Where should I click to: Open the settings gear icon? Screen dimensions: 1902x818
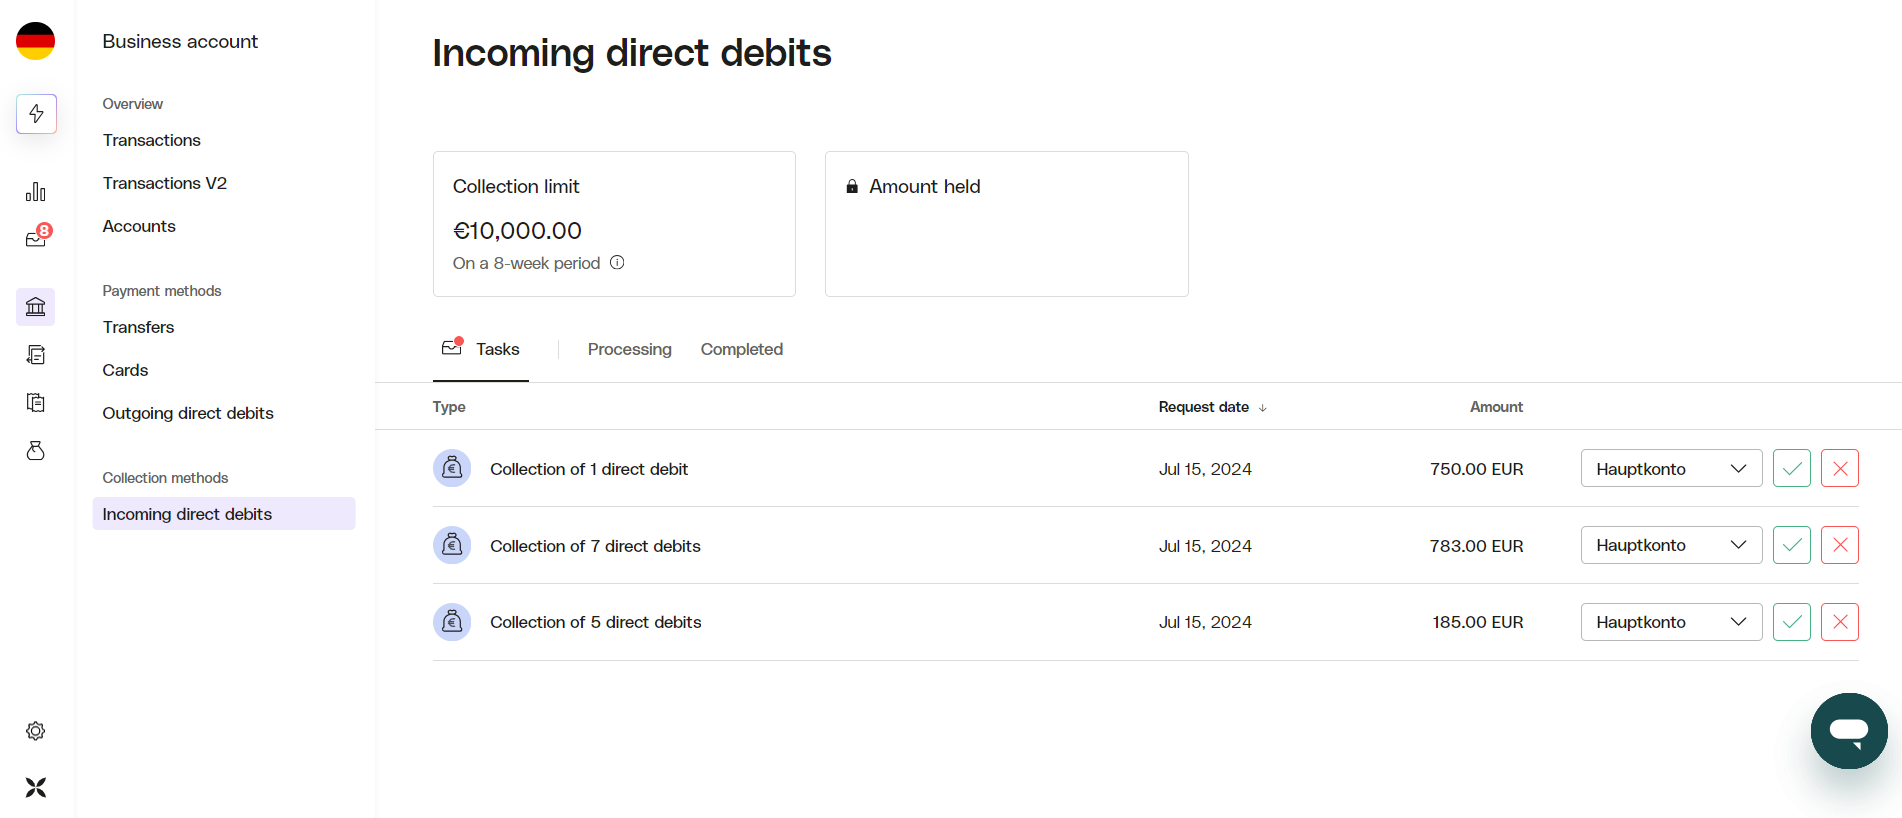[x=36, y=731]
